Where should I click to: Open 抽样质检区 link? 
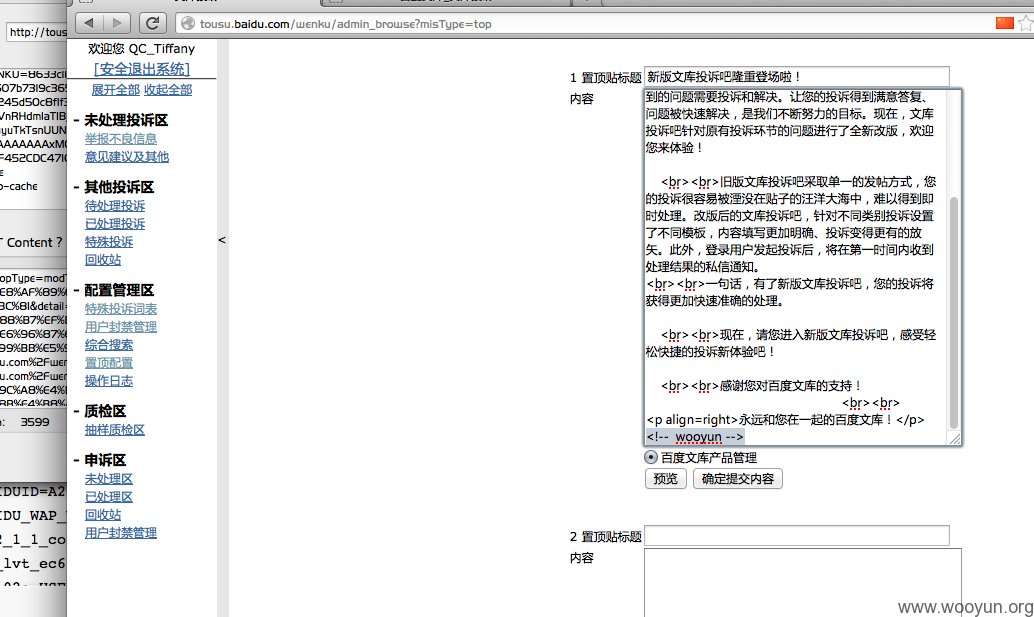[x=115, y=430]
